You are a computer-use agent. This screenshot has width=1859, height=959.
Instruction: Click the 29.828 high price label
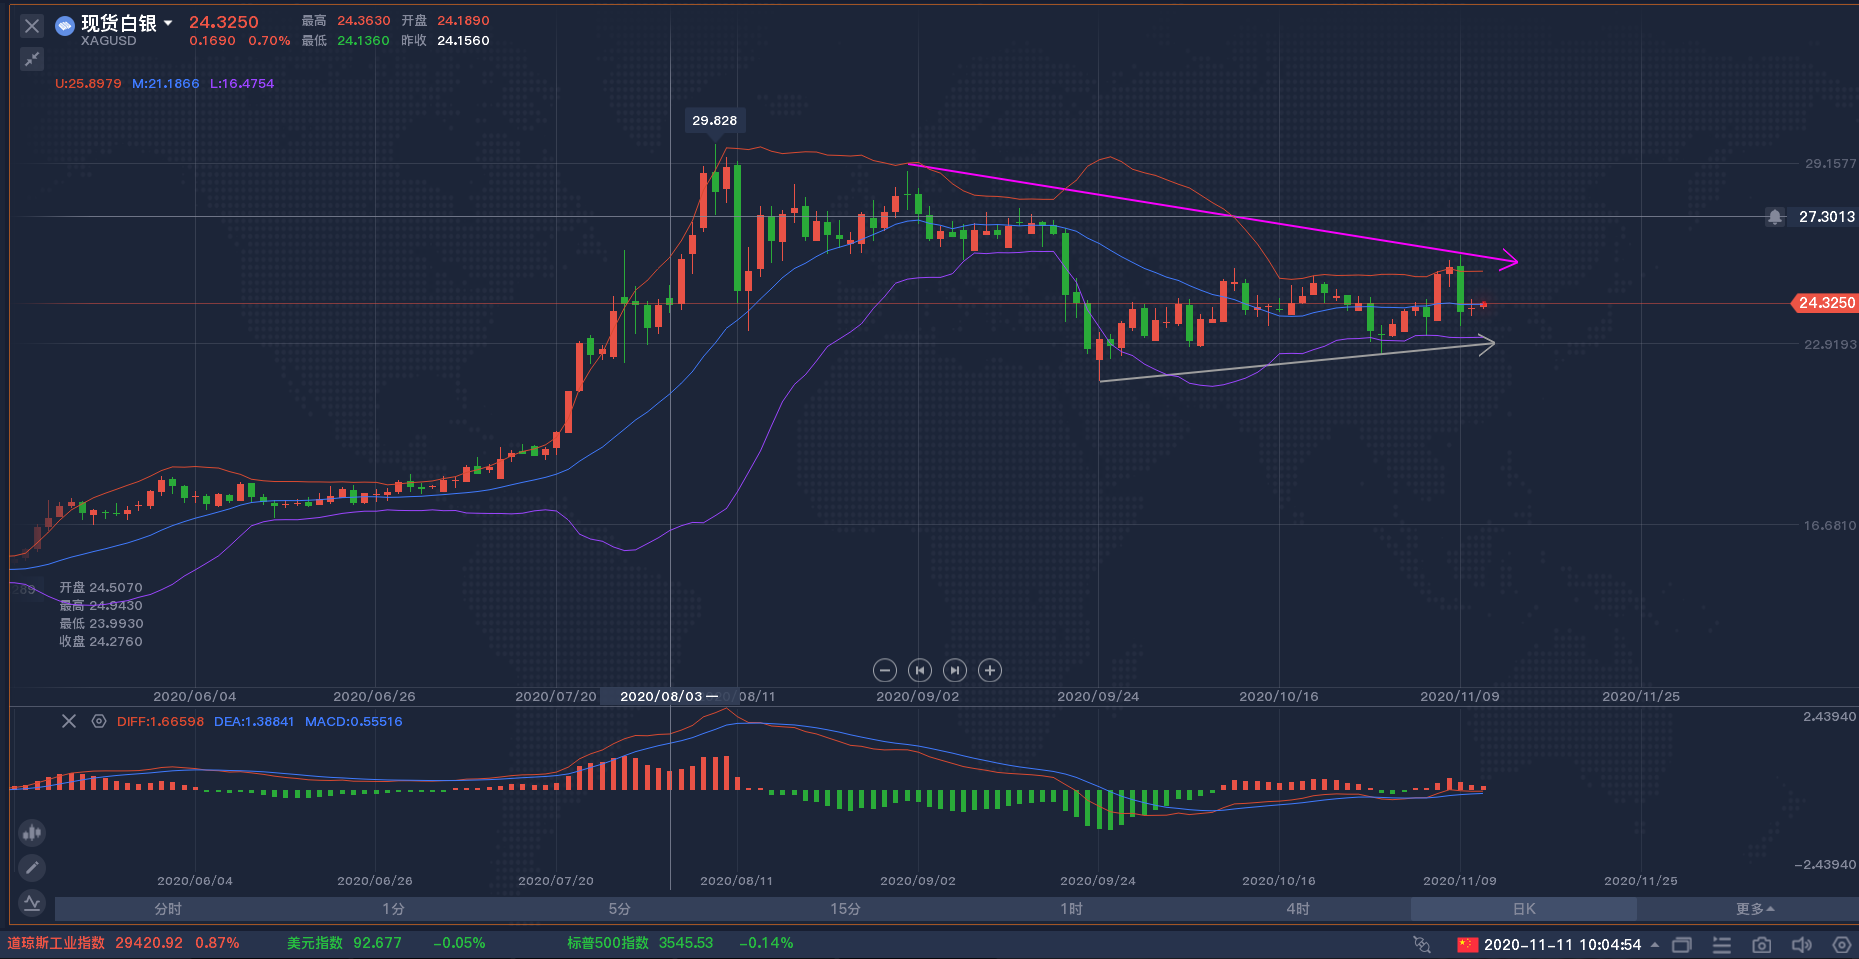pyautogui.click(x=715, y=120)
